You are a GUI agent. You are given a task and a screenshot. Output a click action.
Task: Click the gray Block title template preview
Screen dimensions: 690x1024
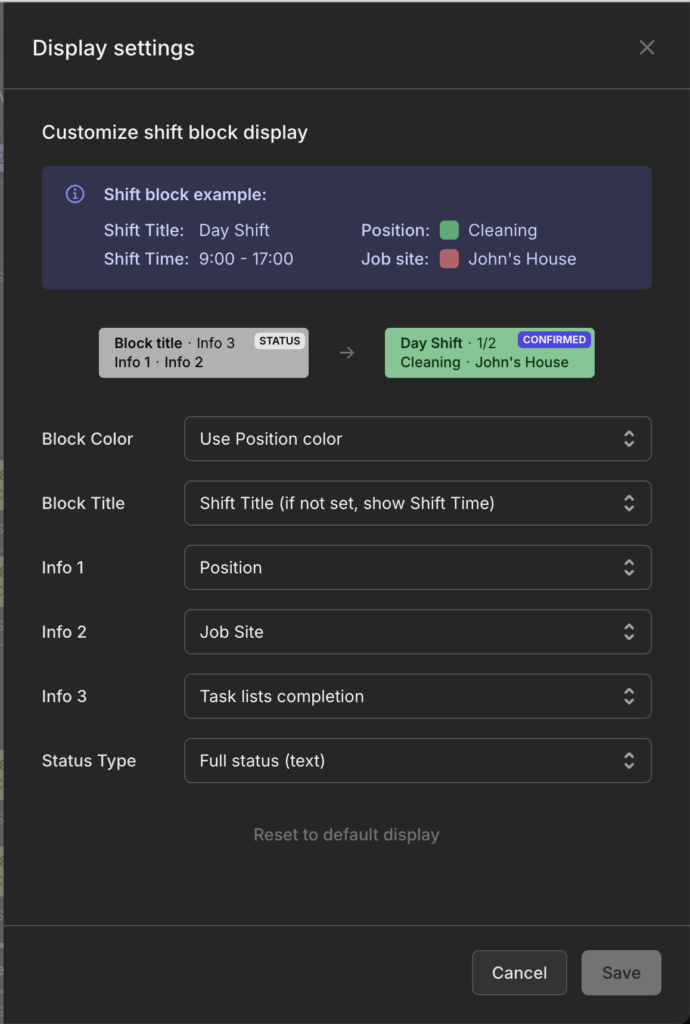tap(204, 353)
